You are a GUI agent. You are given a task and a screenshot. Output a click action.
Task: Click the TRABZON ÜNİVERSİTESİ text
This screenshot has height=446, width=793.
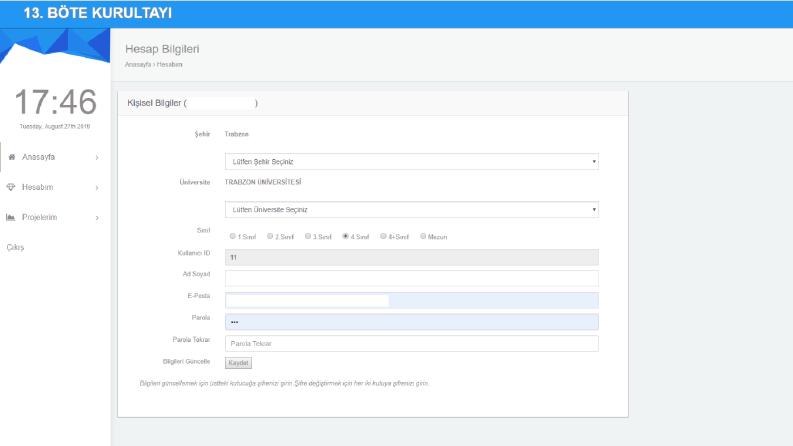click(263, 182)
